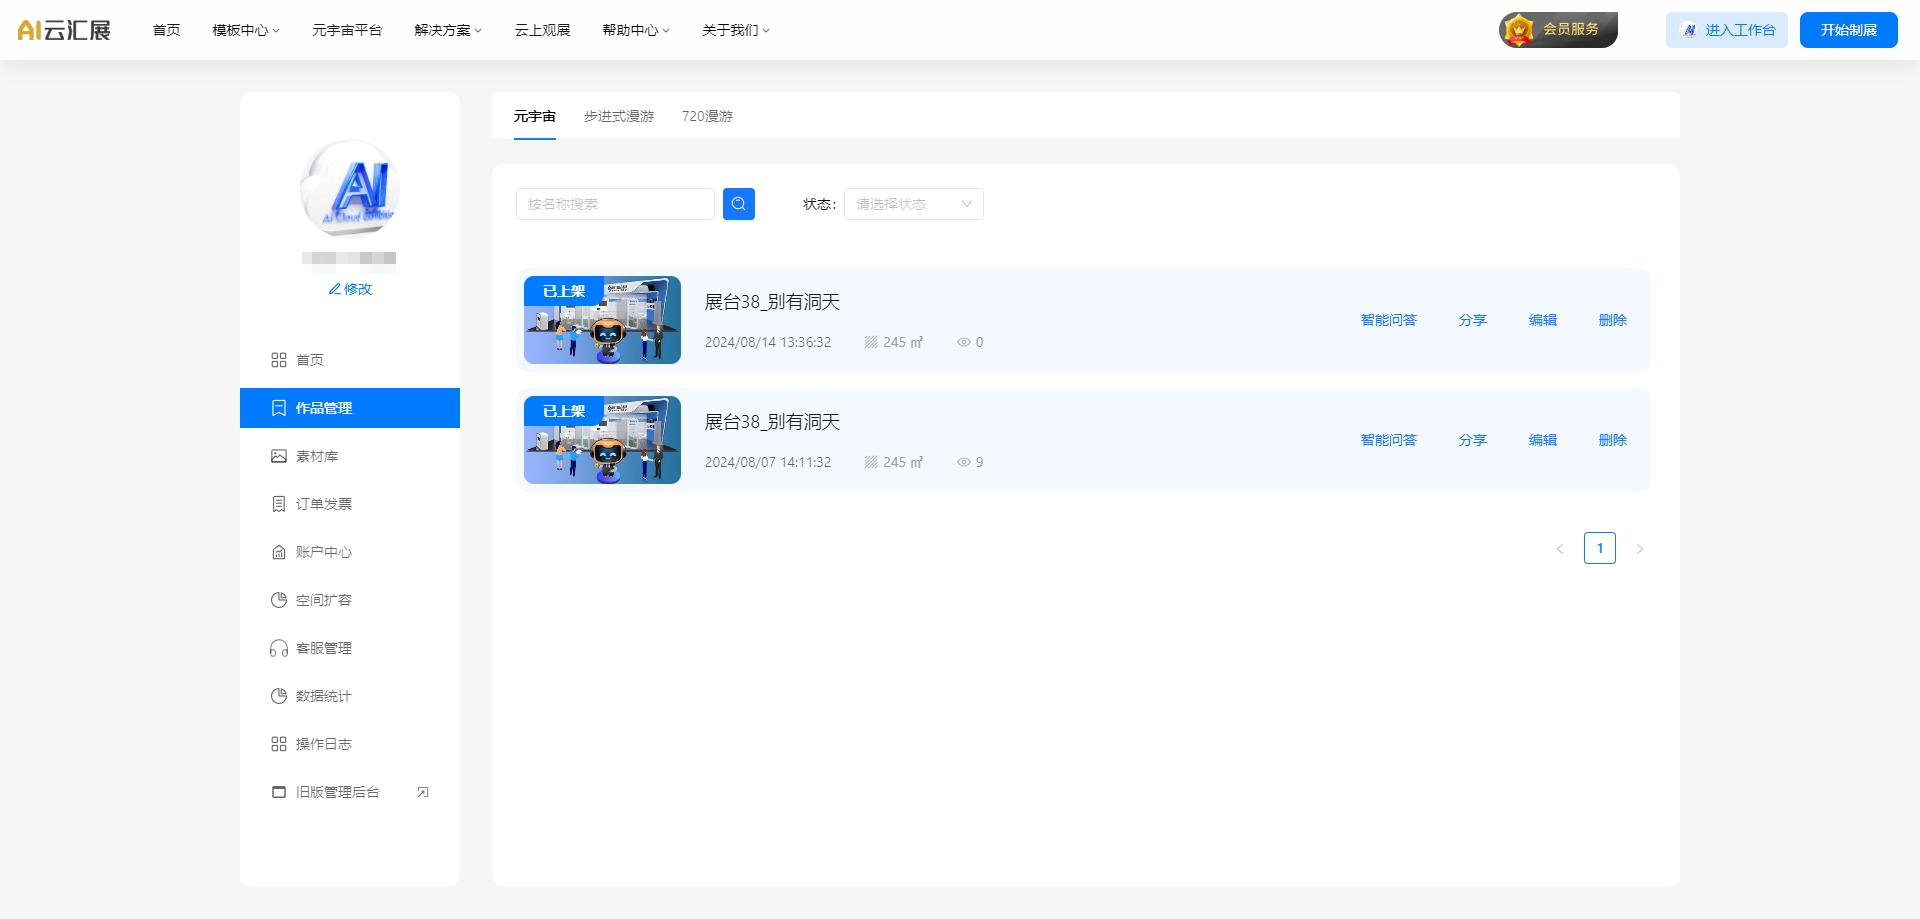Click 进入工作台 to enter the workspace
Screen dimensions: 1920x919
pos(1726,30)
